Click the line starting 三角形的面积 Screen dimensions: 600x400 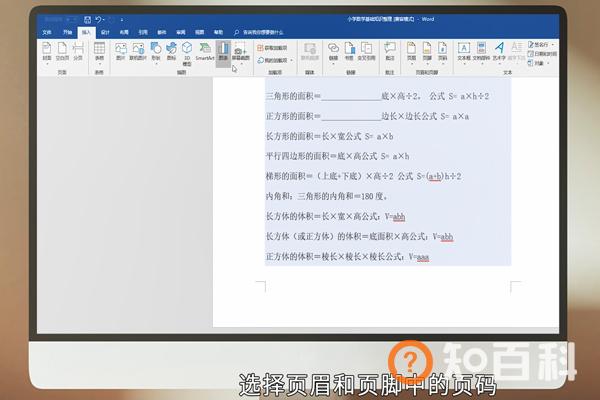point(377,96)
